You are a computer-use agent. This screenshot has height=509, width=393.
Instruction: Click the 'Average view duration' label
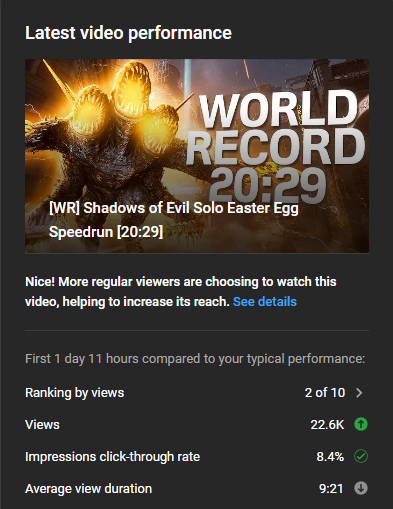pos(89,489)
